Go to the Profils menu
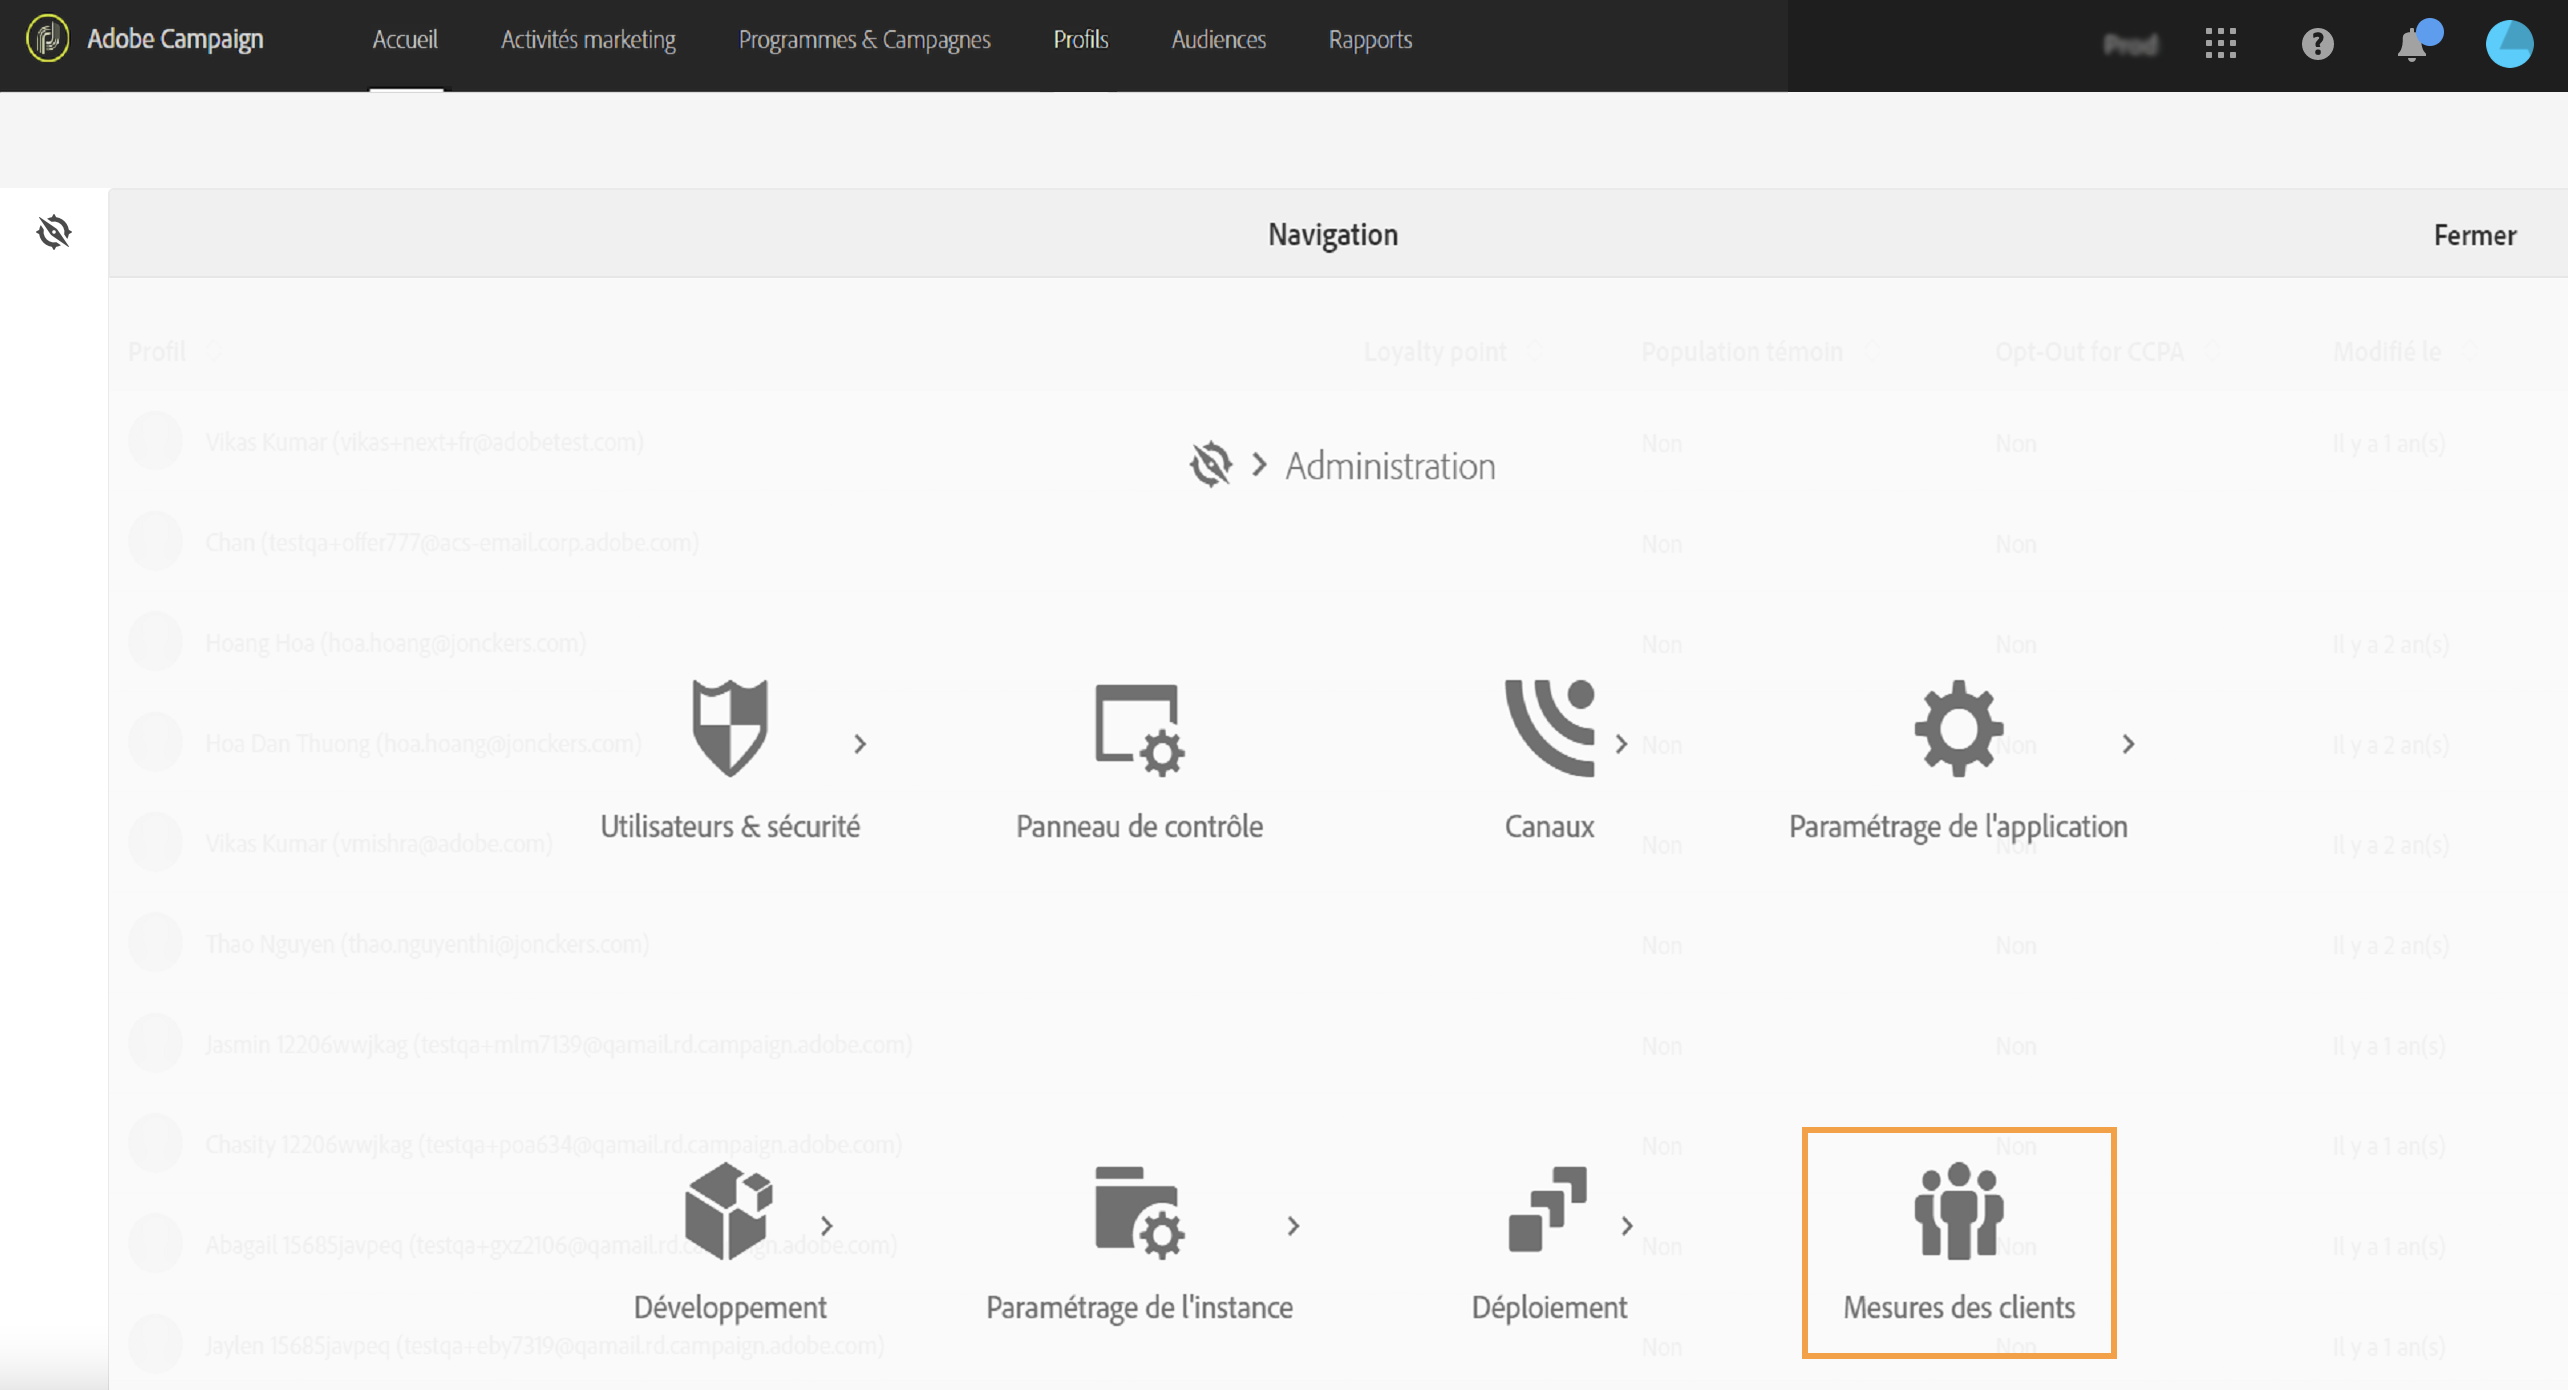The height and width of the screenshot is (1390, 2568). [x=1080, y=40]
